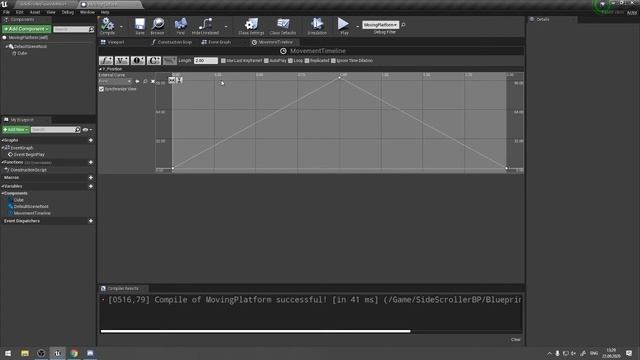Open the eye view options in My Blueprint
Image resolution: width=640 pixels, height=360 pixels.
tap(87, 130)
